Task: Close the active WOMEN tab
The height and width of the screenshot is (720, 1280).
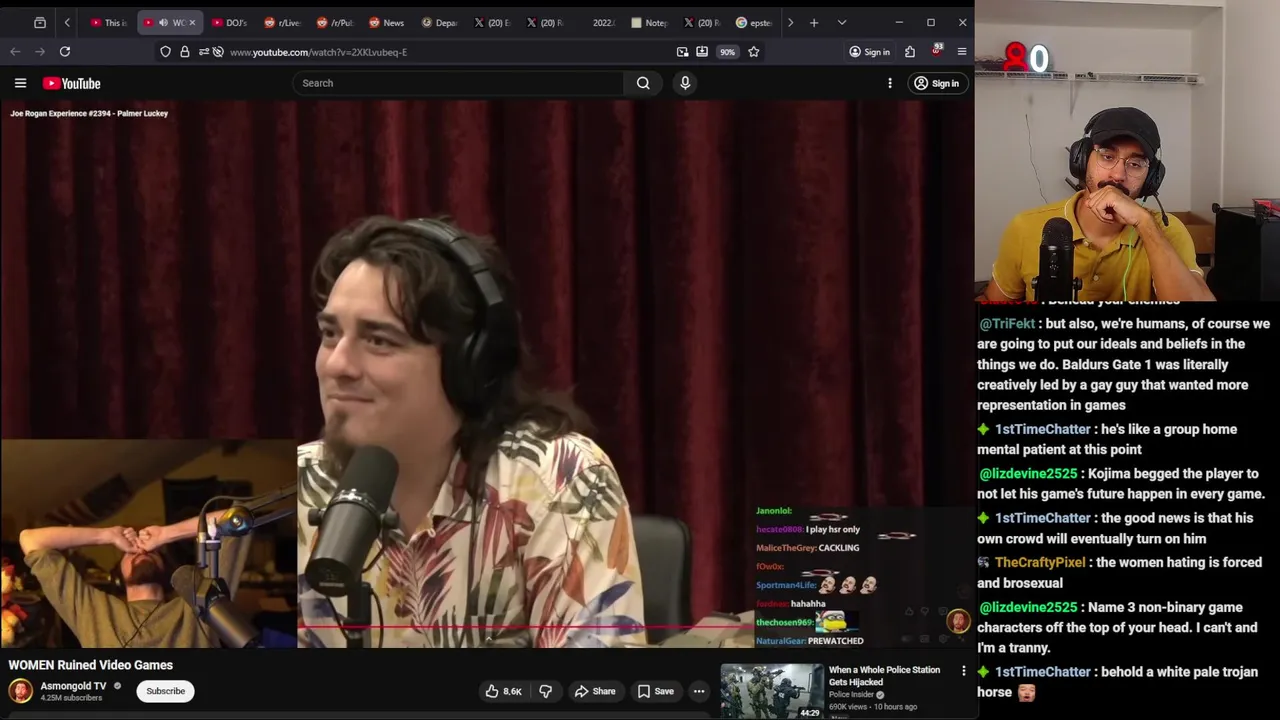Action: (192, 22)
